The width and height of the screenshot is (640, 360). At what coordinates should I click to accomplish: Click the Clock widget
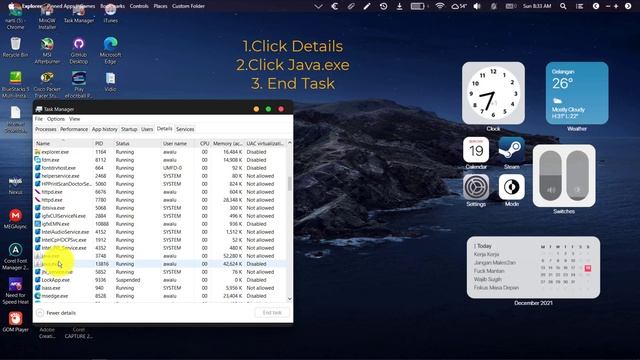(x=493, y=93)
